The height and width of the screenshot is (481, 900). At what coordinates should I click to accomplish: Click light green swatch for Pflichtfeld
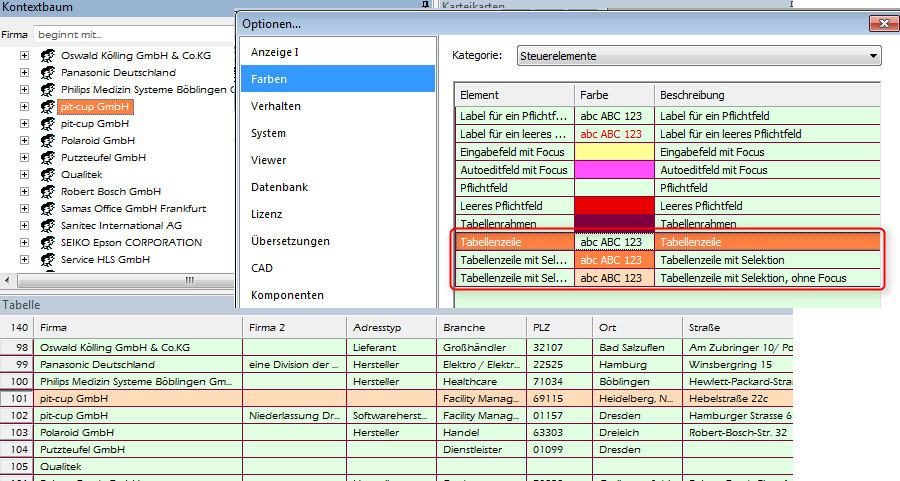click(x=614, y=188)
